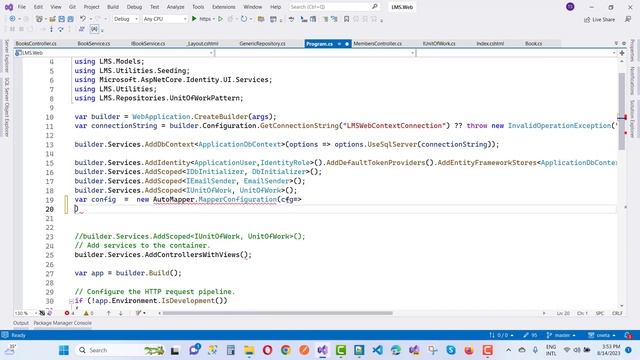Image resolution: width=640 pixels, height=360 pixels.
Task: Open File Explorer from taskbar
Action: [x=249, y=350]
